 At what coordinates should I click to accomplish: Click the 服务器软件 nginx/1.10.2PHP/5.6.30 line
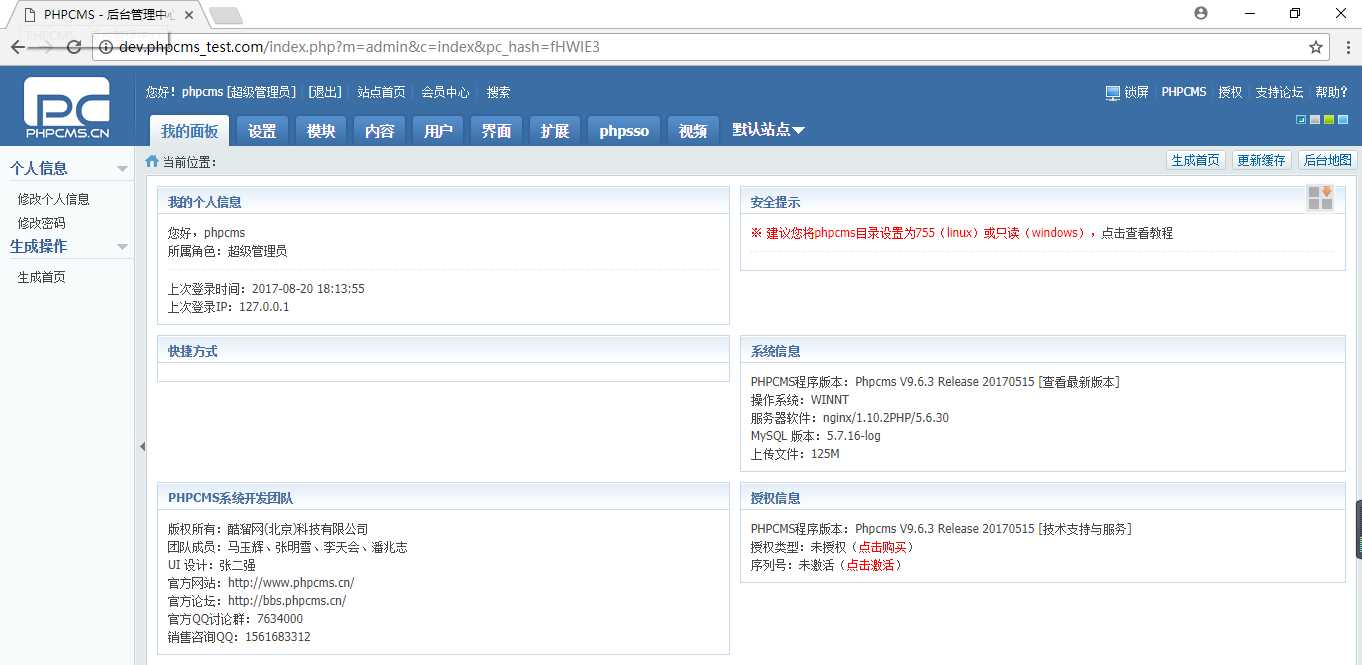tap(850, 418)
